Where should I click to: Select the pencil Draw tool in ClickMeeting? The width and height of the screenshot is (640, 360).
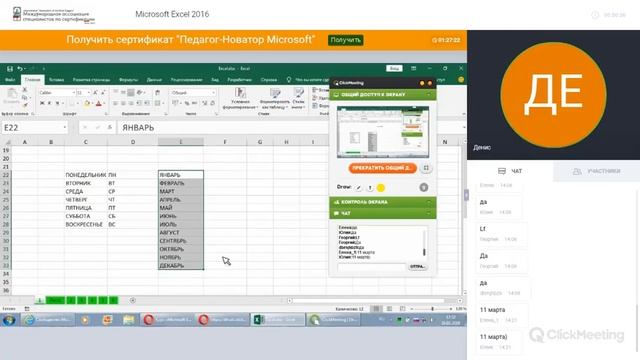pyautogui.click(x=358, y=188)
